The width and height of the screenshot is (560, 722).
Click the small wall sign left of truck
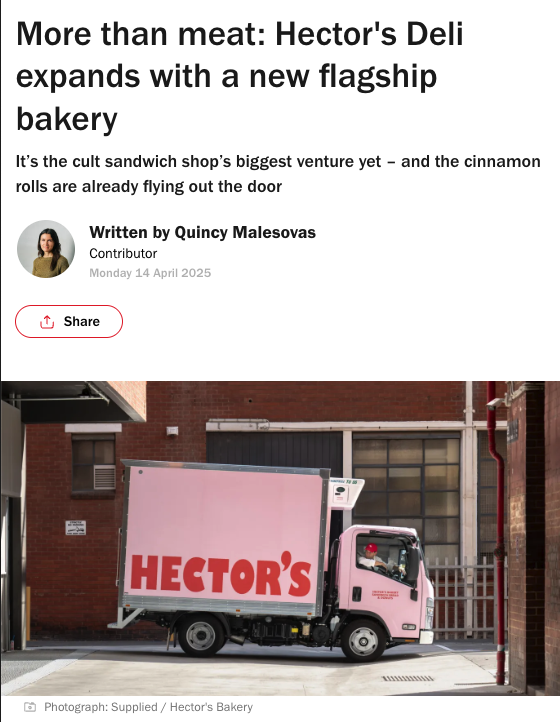(x=76, y=528)
